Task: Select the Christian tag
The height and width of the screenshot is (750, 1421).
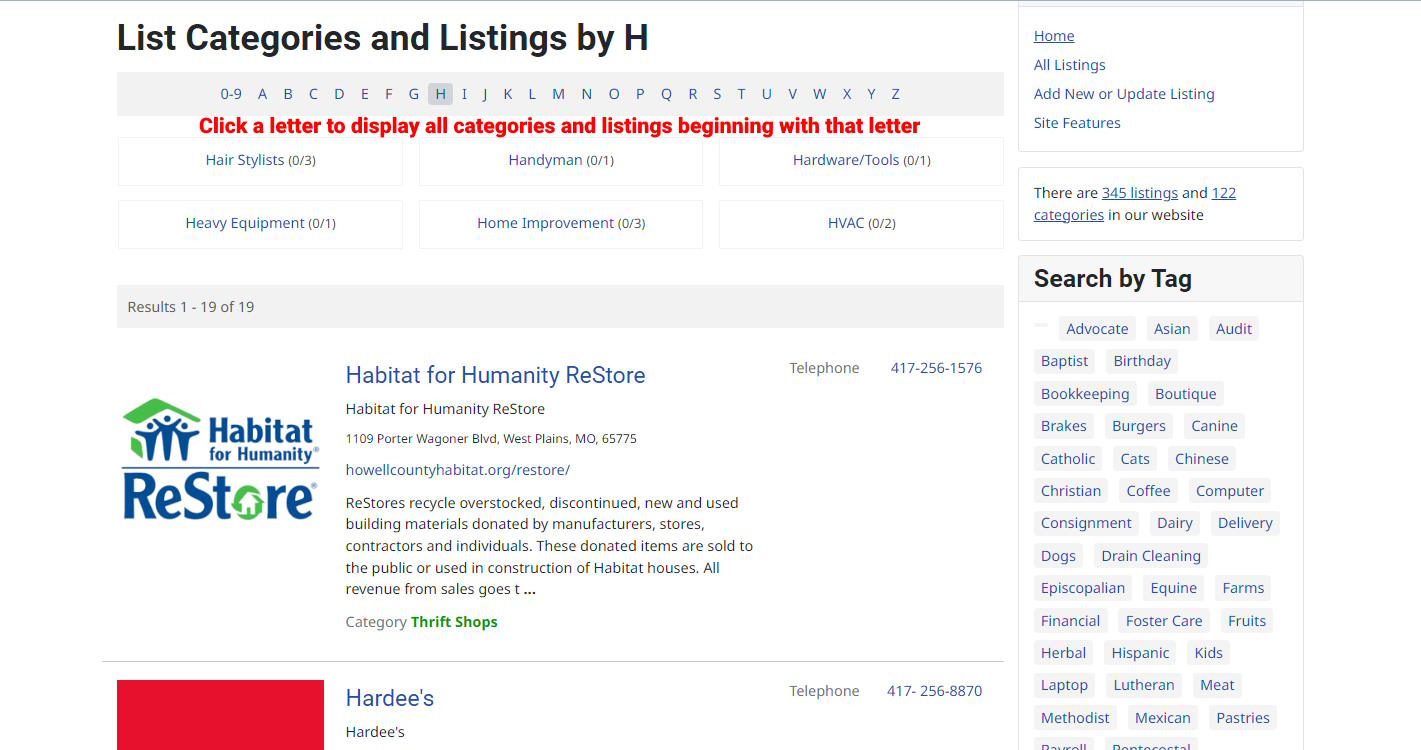Action: [x=1071, y=491]
